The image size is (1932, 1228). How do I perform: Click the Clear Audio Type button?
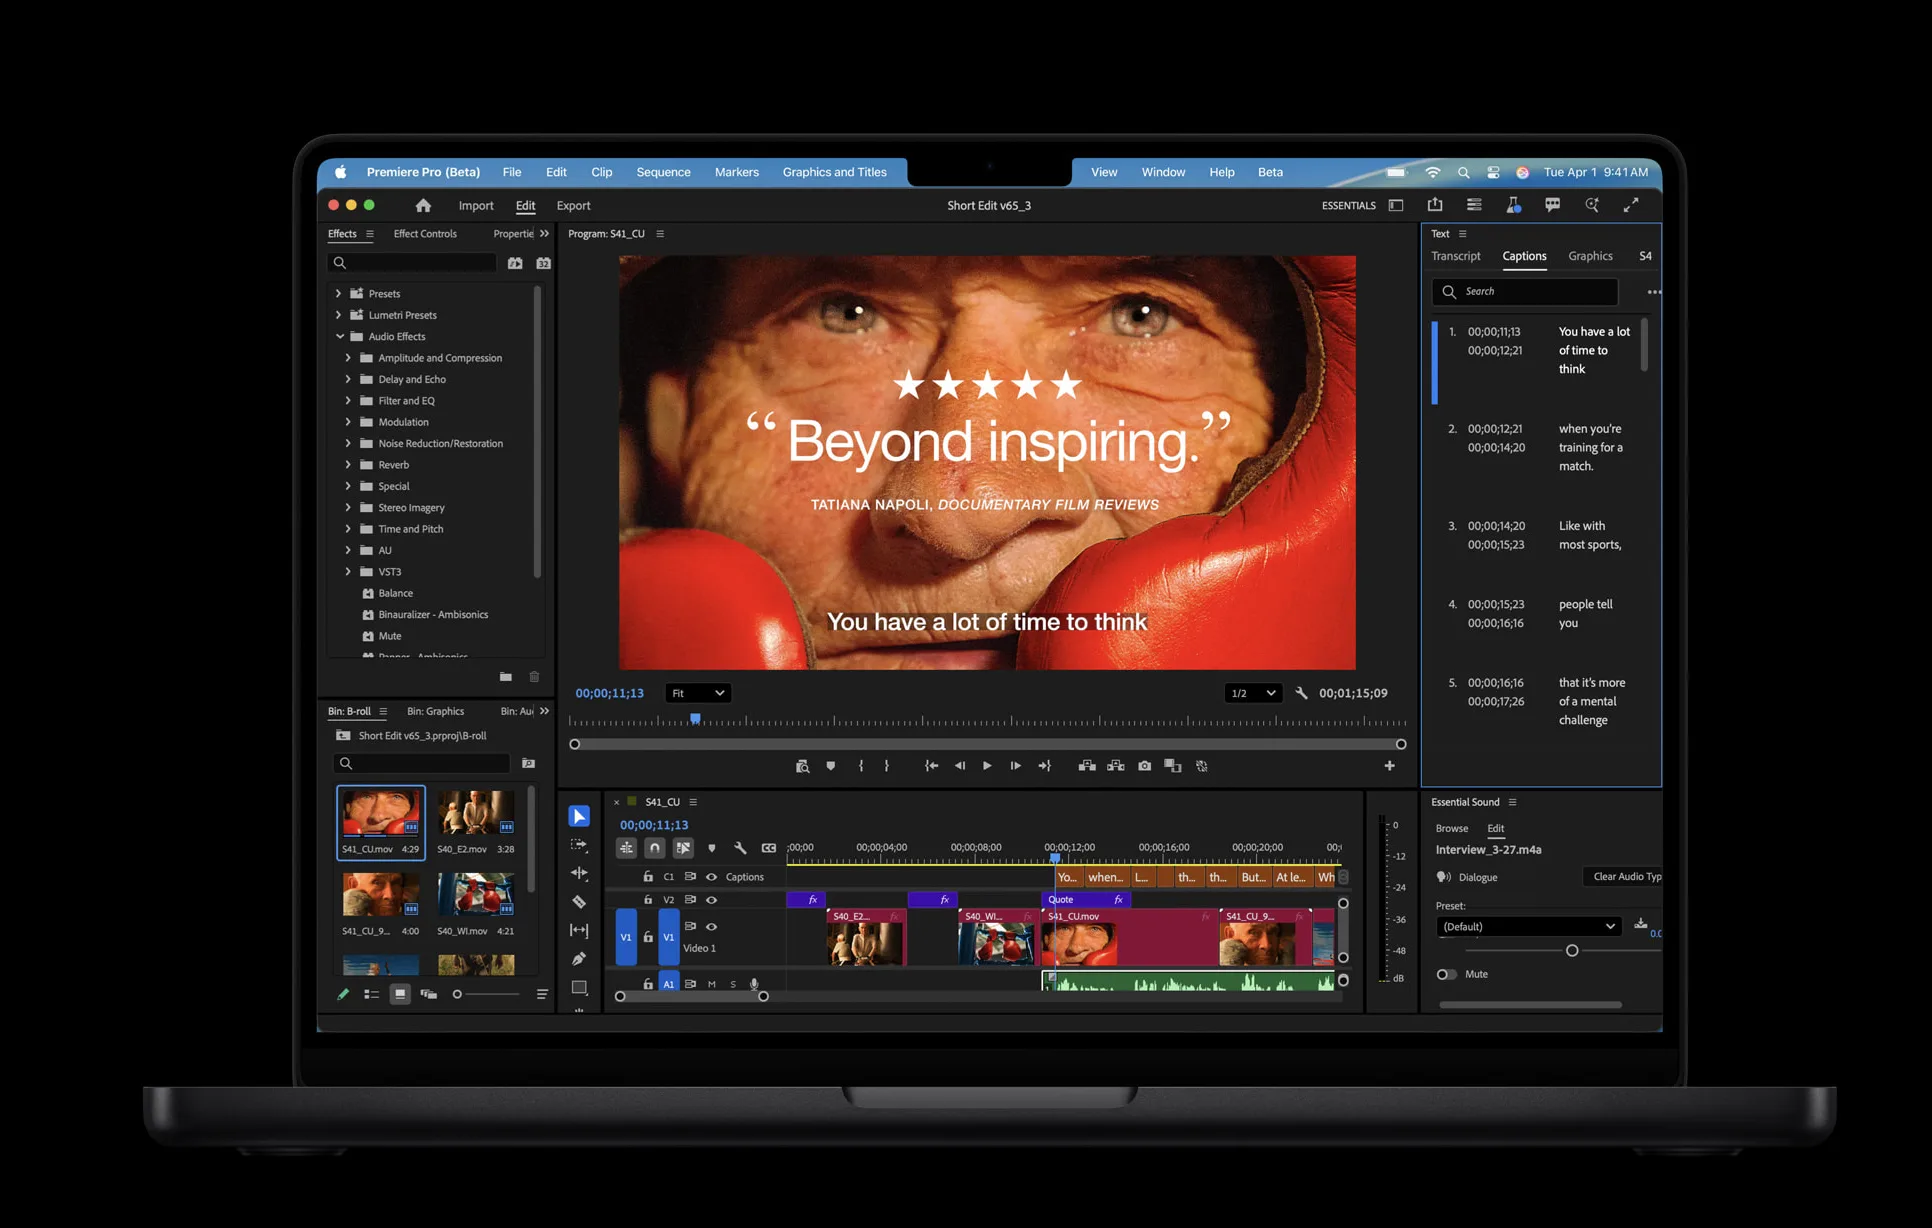[1624, 877]
